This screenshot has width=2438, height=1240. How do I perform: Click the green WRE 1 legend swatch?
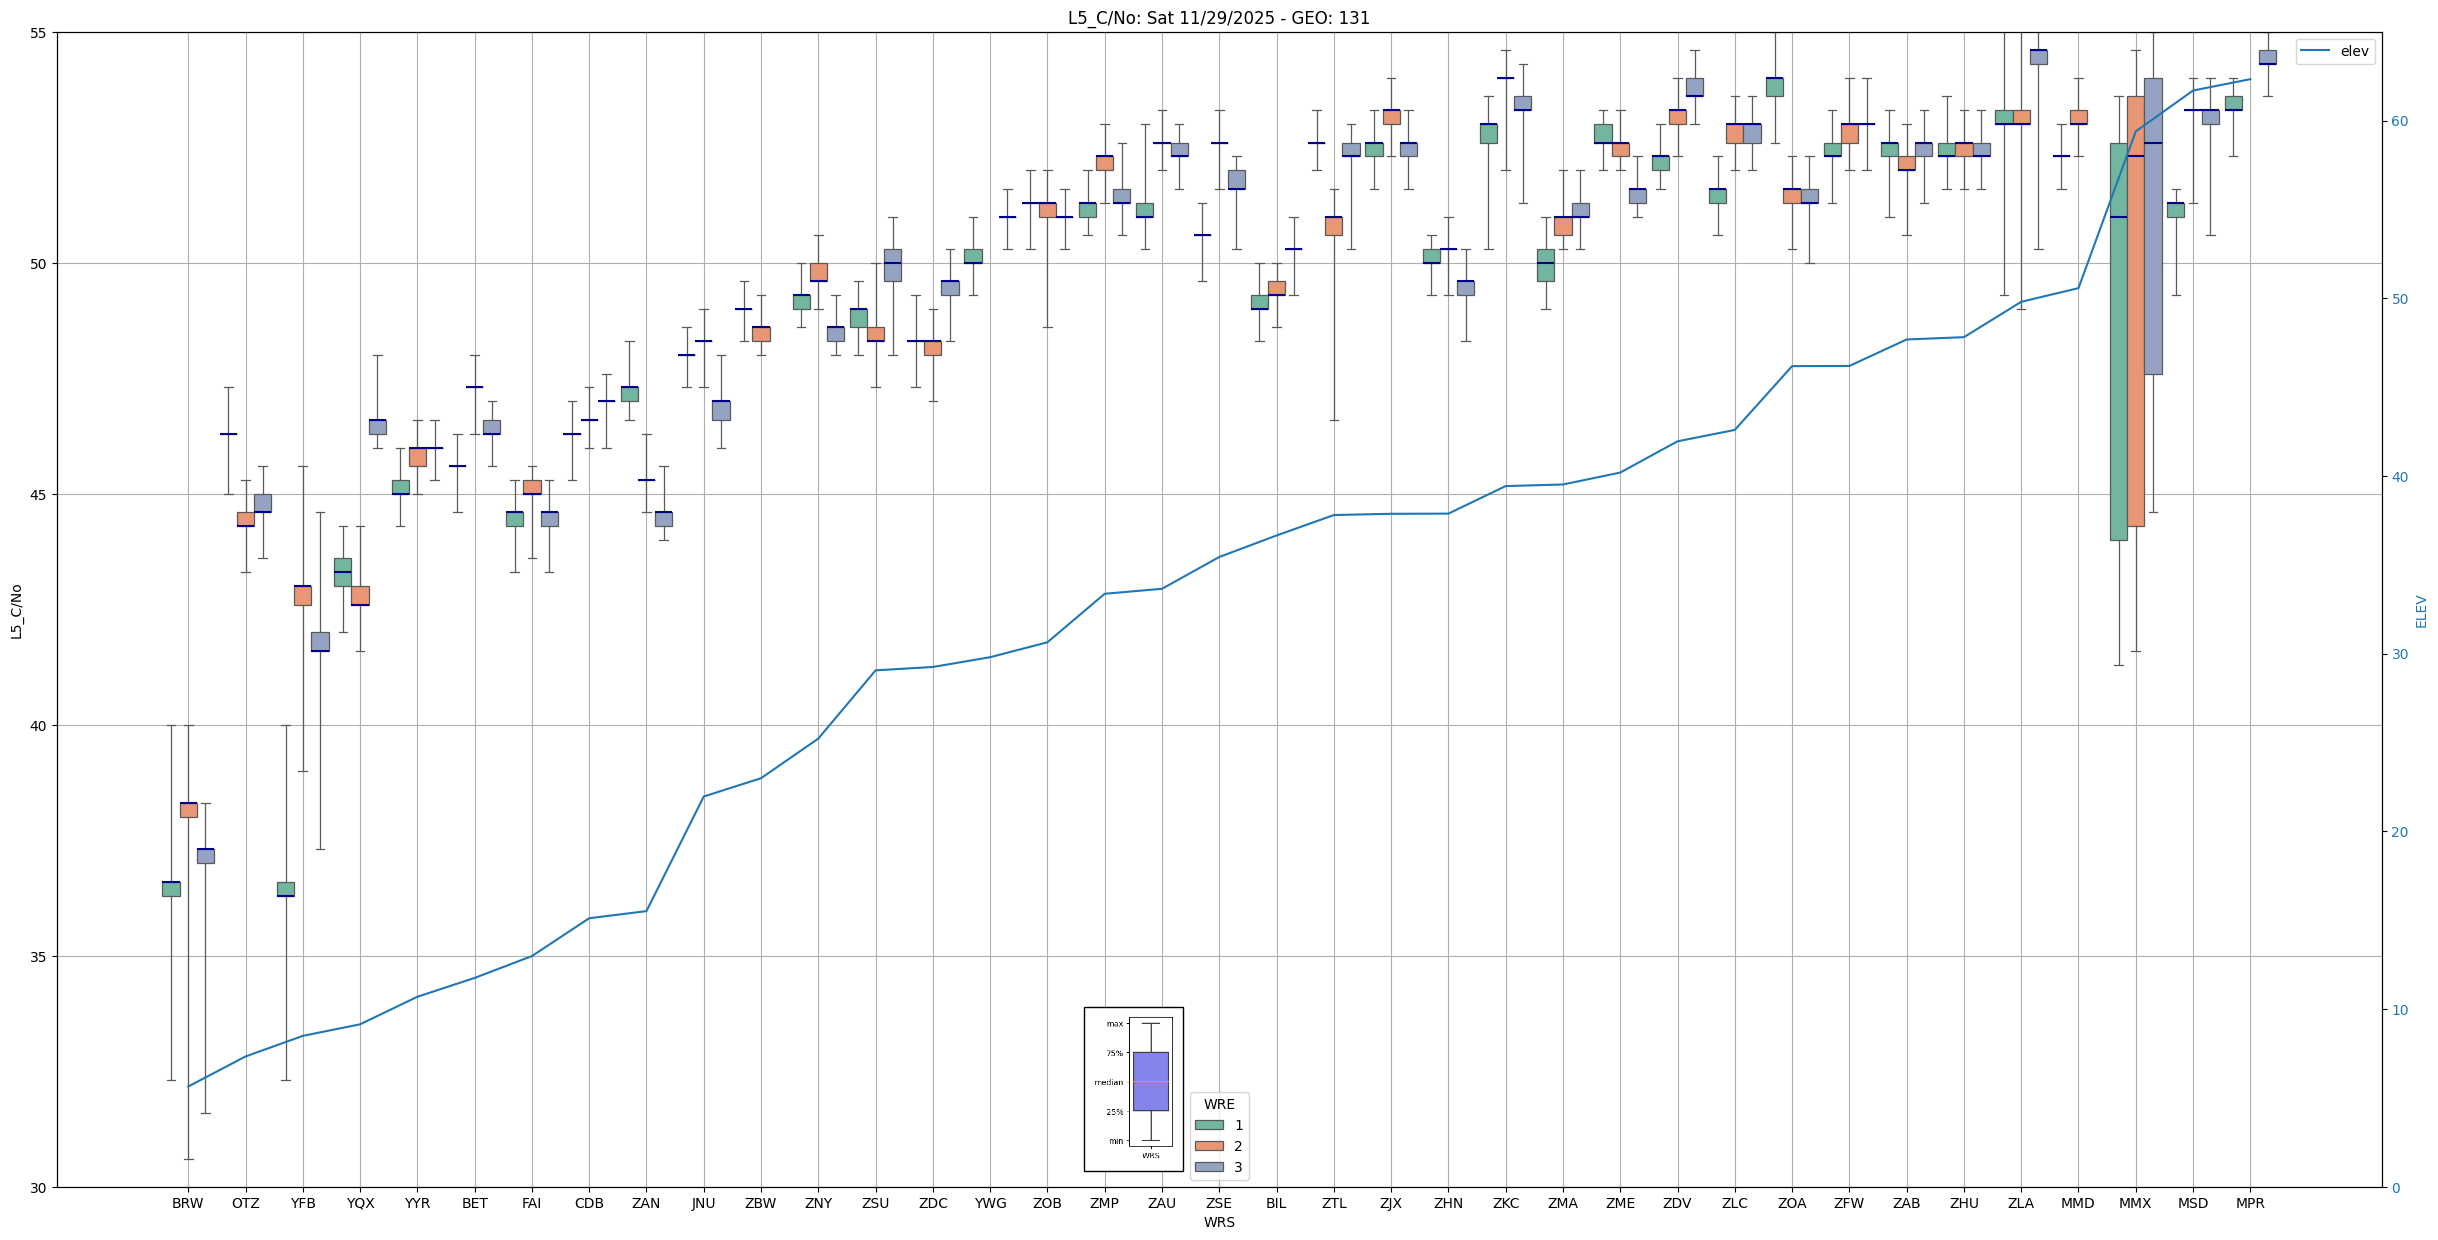tap(1209, 1125)
